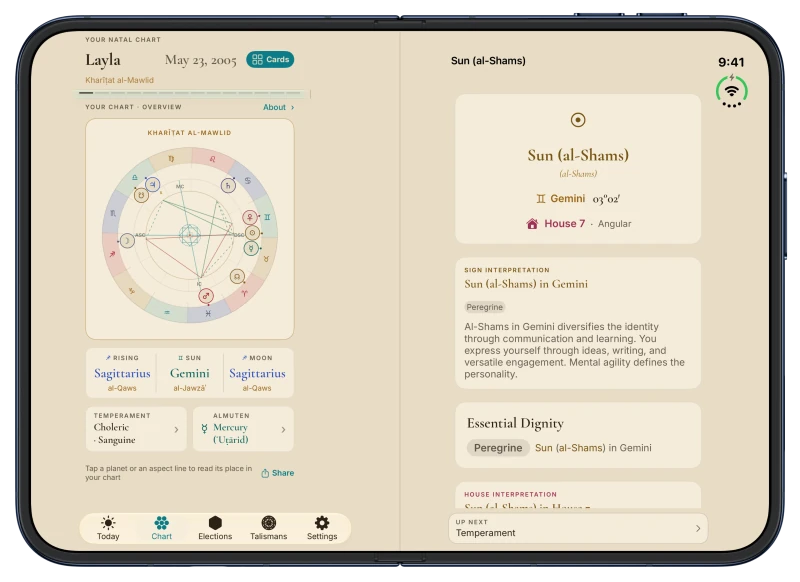Expand the Temperament card chevron
This screenshot has width=800, height=582.
point(177,429)
